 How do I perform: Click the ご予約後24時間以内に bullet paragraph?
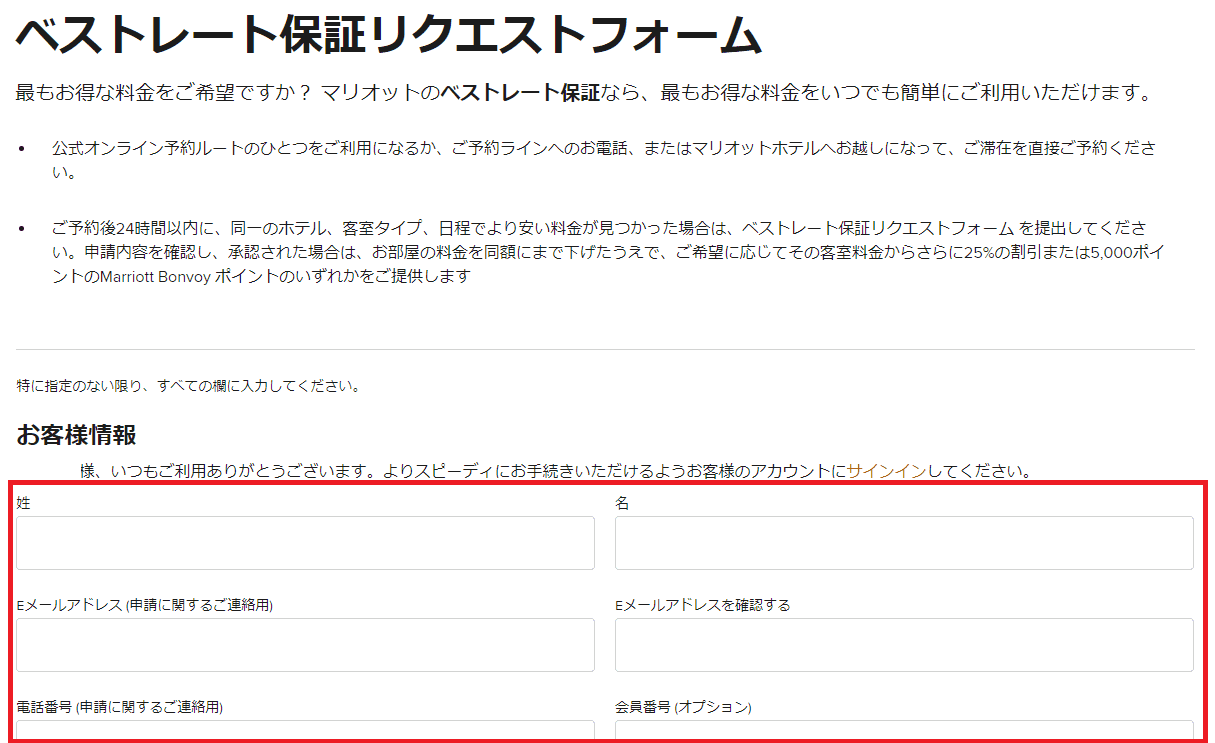[600, 252]
